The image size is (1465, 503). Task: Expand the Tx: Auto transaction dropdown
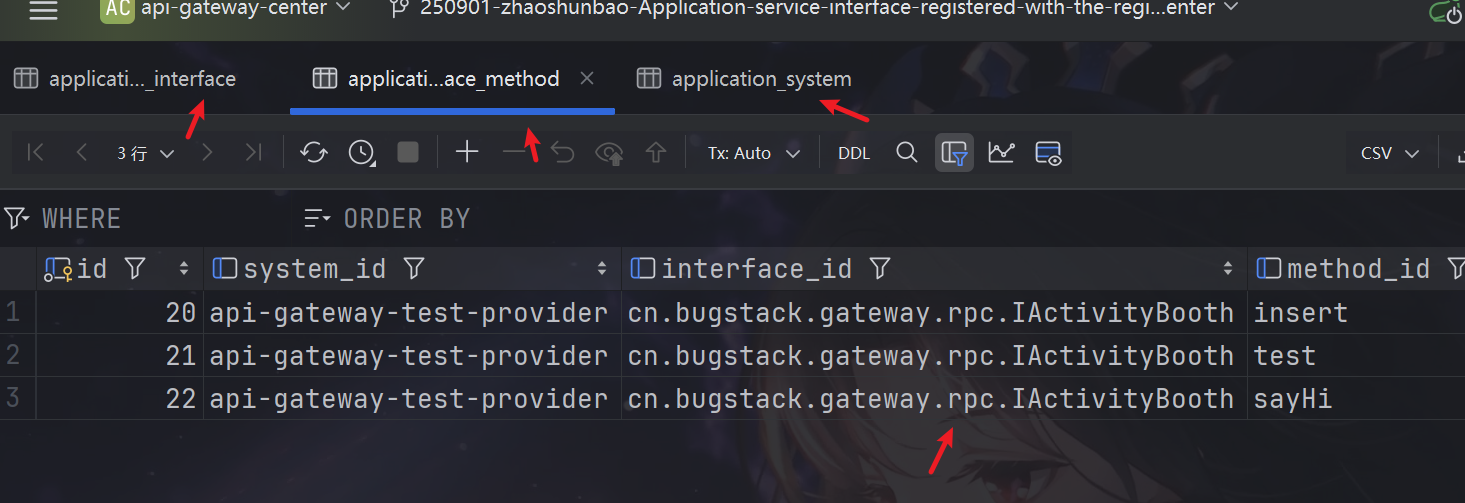[x=754, y=153]
